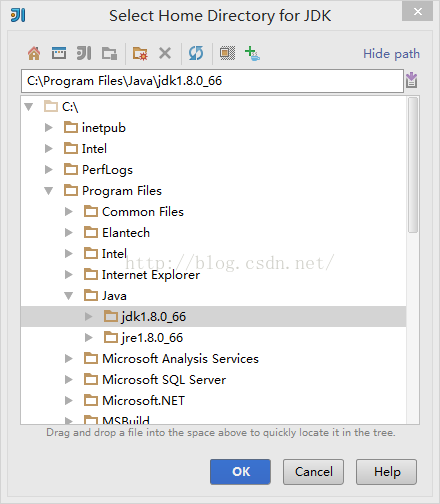Collapse the Program Files folder
The width and height of the screenshot is (440, 504).
(x=49, y=191)
